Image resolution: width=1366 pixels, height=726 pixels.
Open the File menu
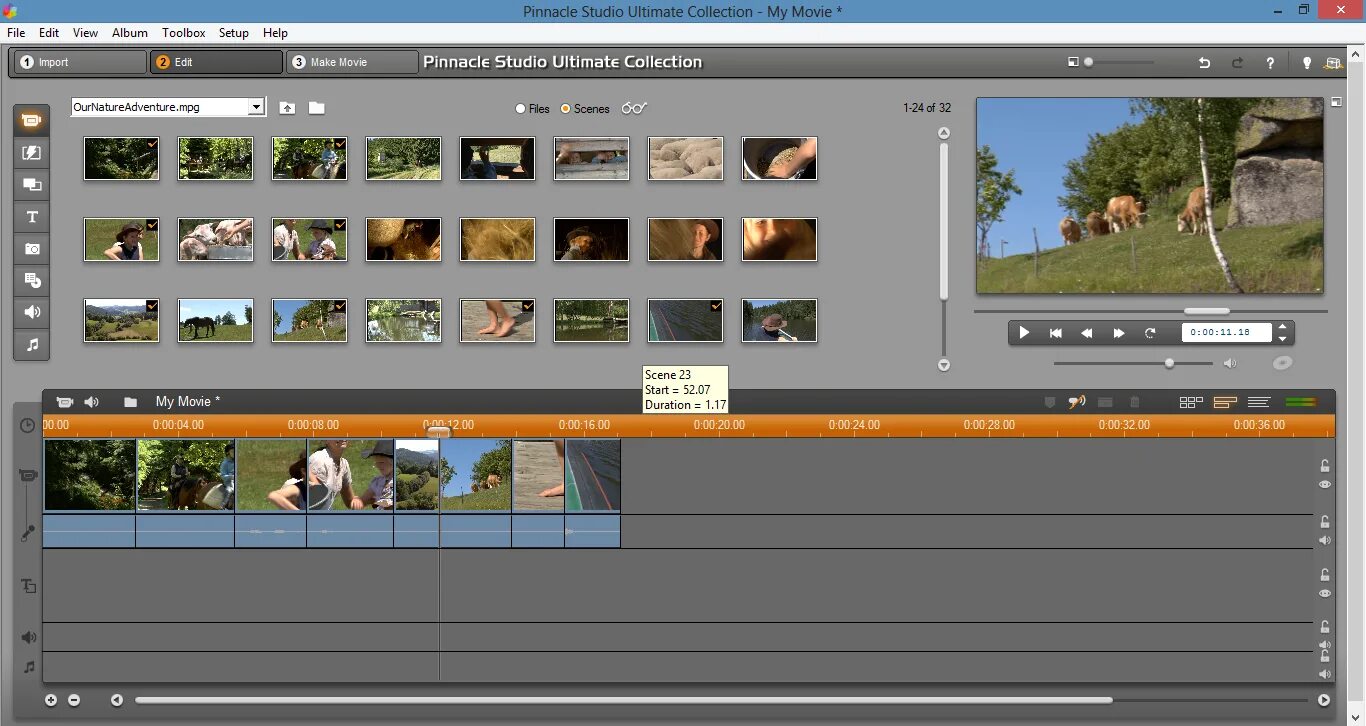tap(16, 33)
